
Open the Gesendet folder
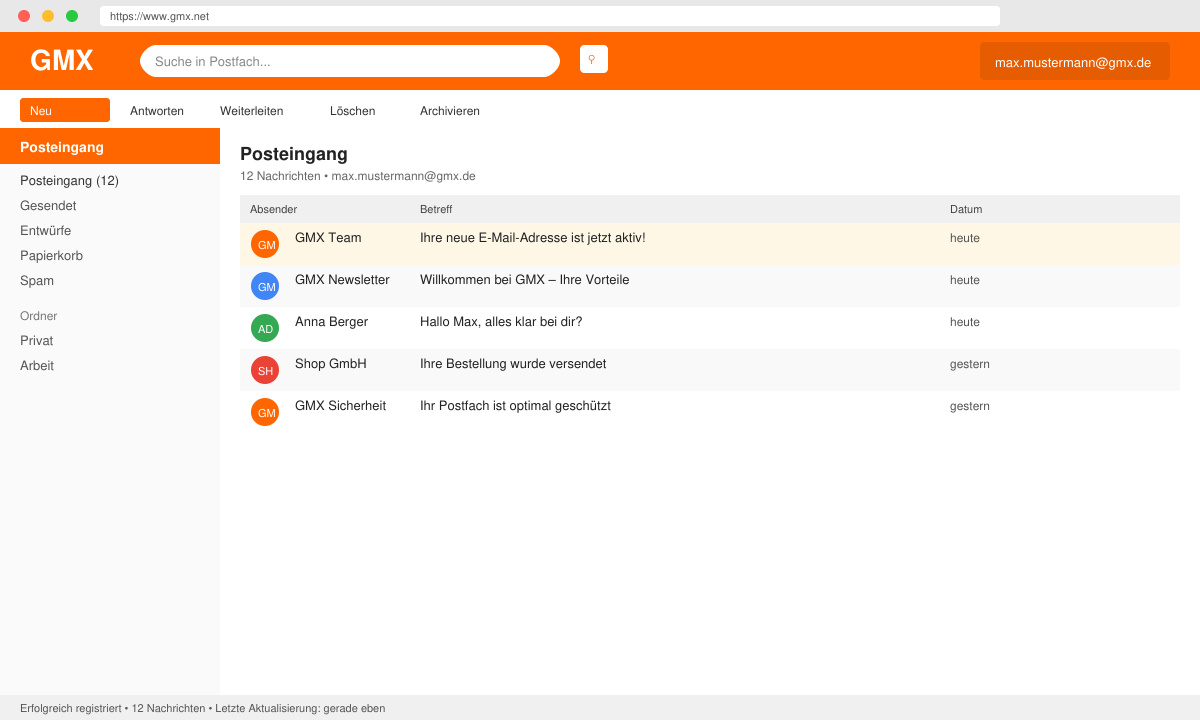point(48,206)
